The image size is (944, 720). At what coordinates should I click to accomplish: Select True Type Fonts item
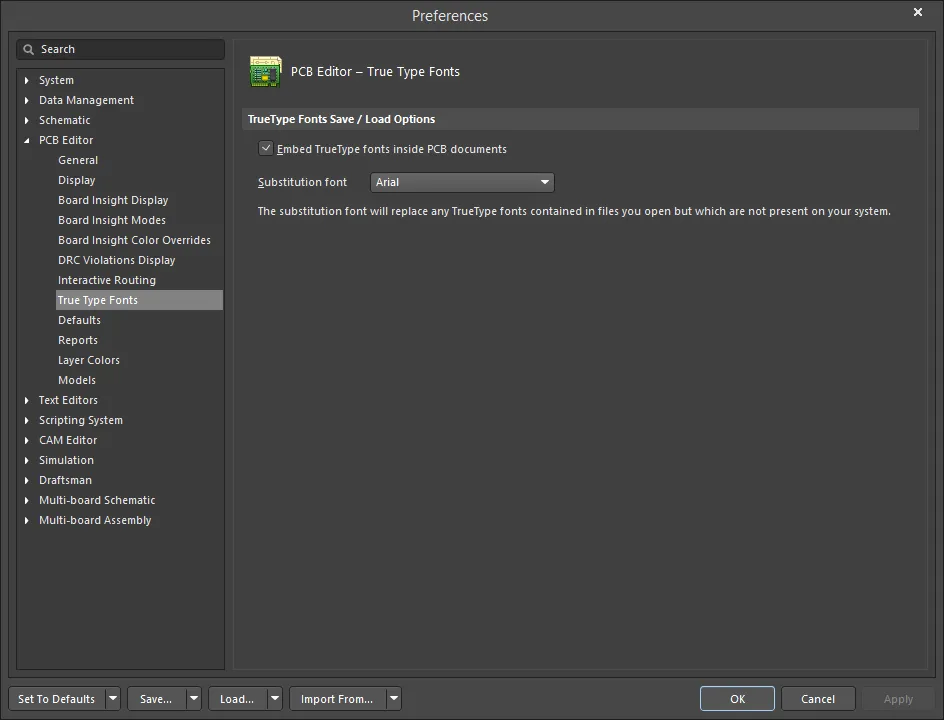[x=139, y=300]
